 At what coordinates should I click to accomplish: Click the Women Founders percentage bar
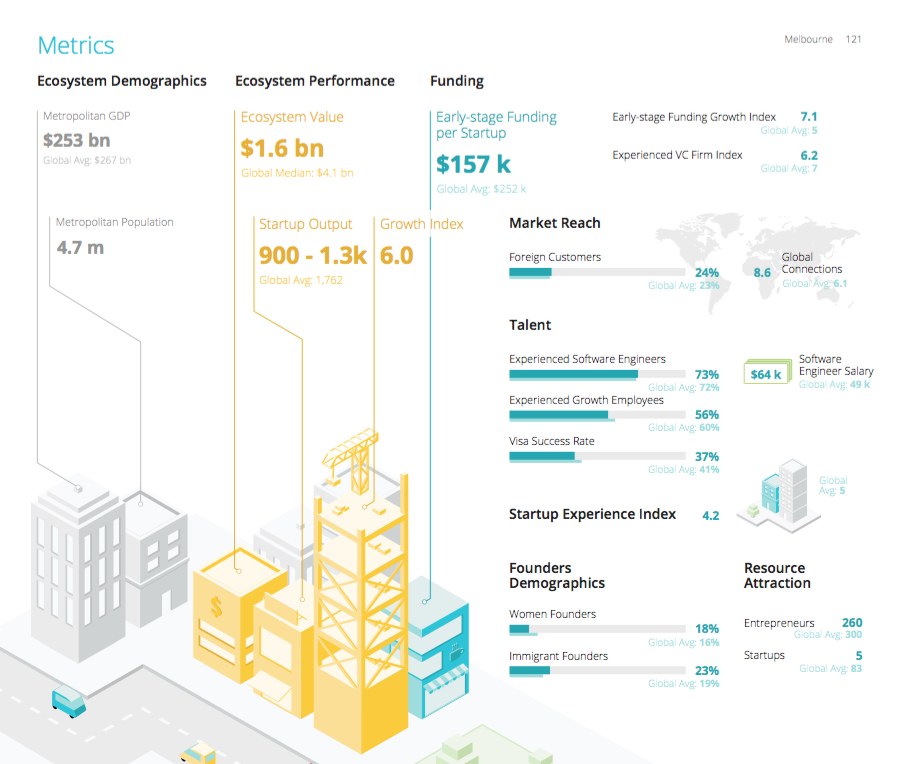[597, 629]
